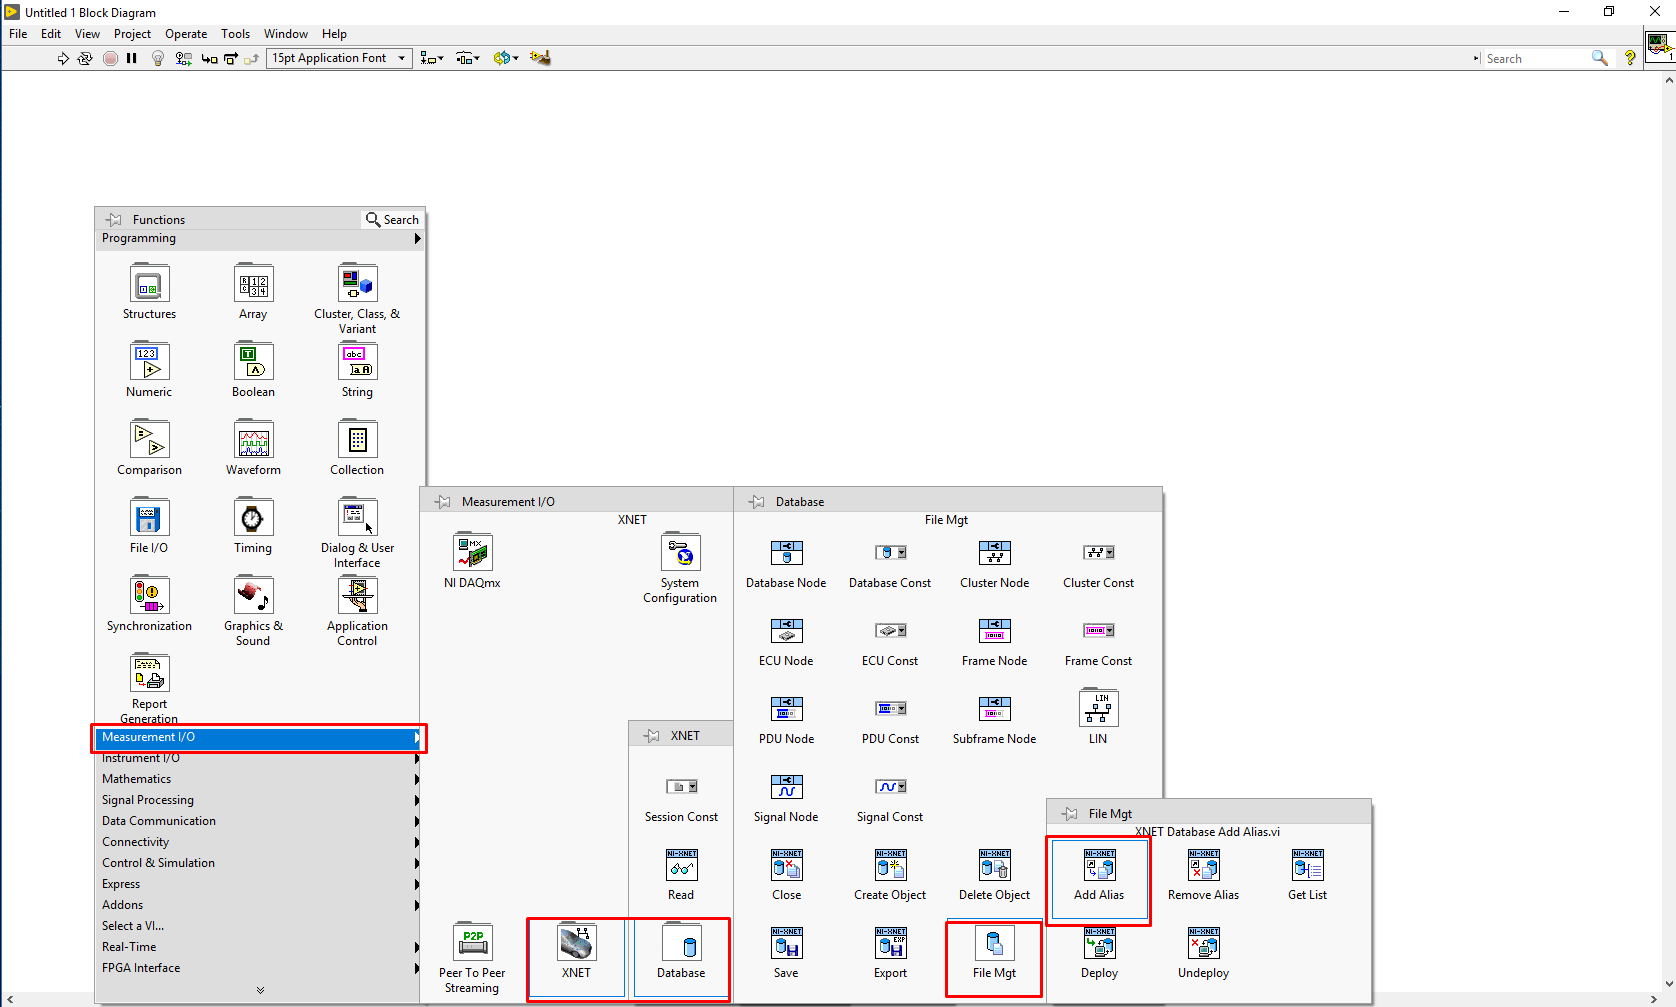Pick the Session Const item
Viewport: 1676px width, 1007px height.
681,787
